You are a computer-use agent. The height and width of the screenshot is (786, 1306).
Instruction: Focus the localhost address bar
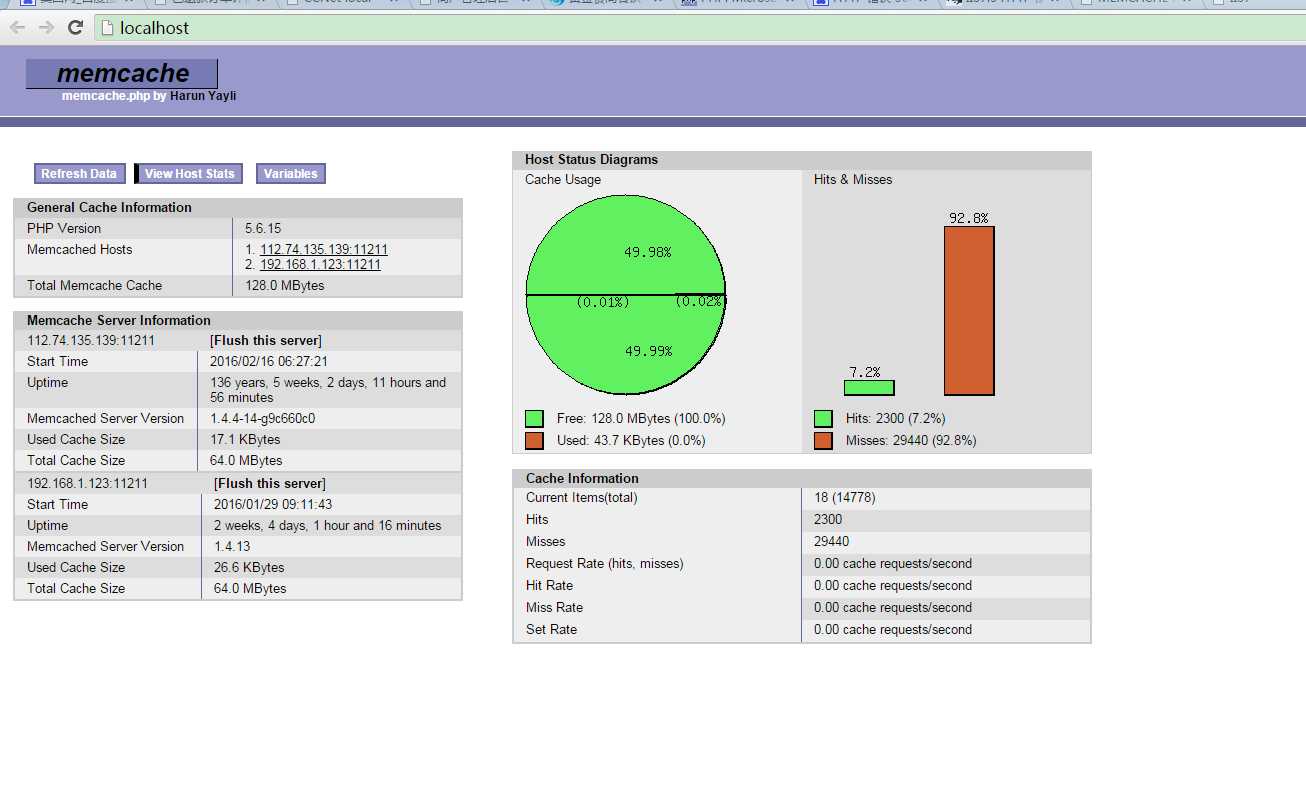[700, 28]
